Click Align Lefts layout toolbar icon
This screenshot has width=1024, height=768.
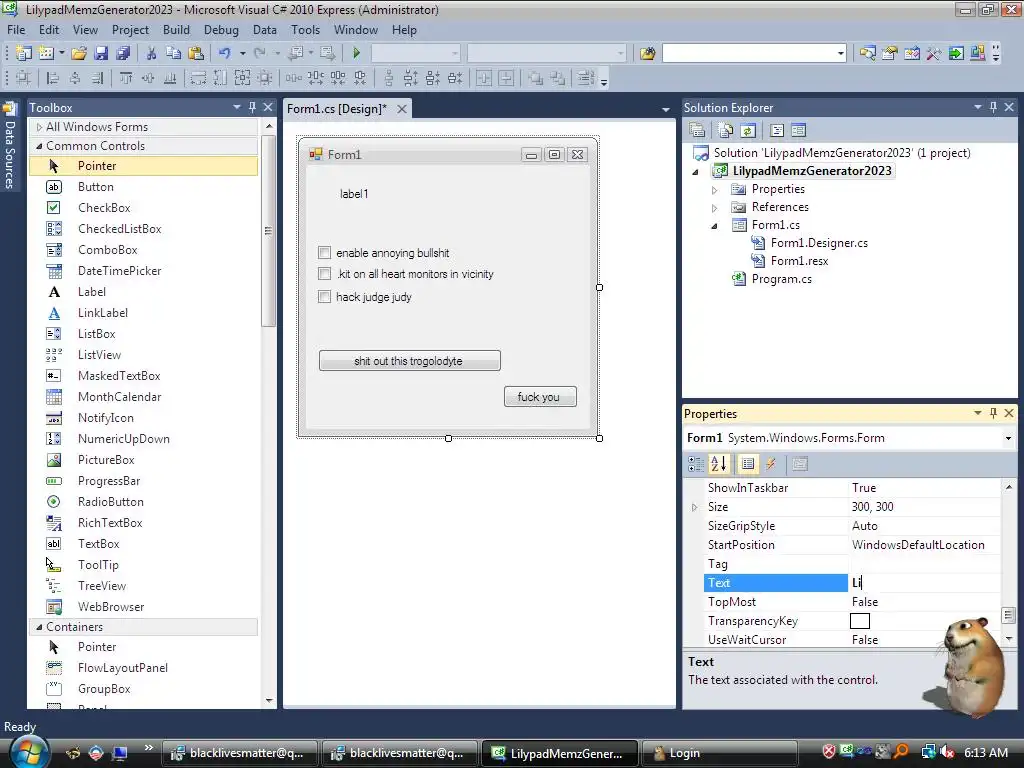(x=53, y=78)
